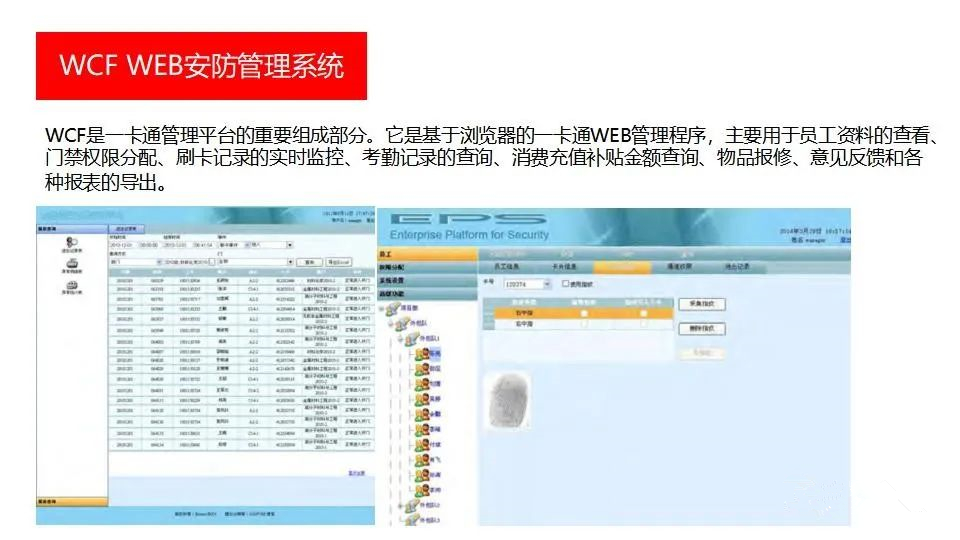Select the 外包队3 group icon in tree

(412, 520)
